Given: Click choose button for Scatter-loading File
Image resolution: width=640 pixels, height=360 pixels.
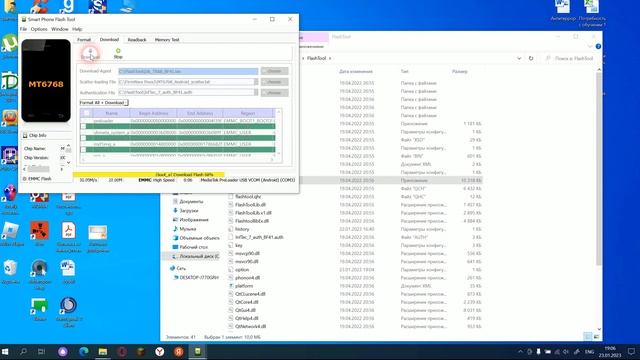Looking at the screenshot, I should [275, 82].
